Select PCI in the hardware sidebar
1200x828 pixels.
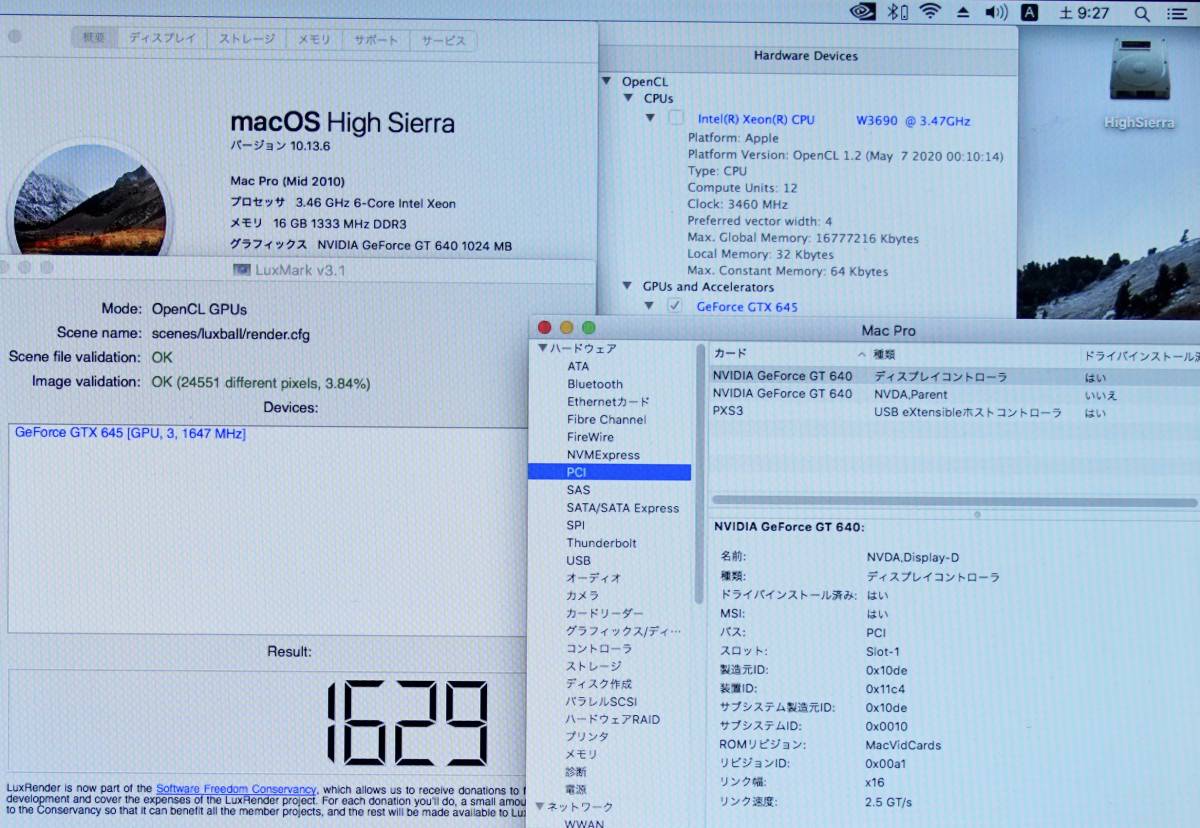pos(577,471)
